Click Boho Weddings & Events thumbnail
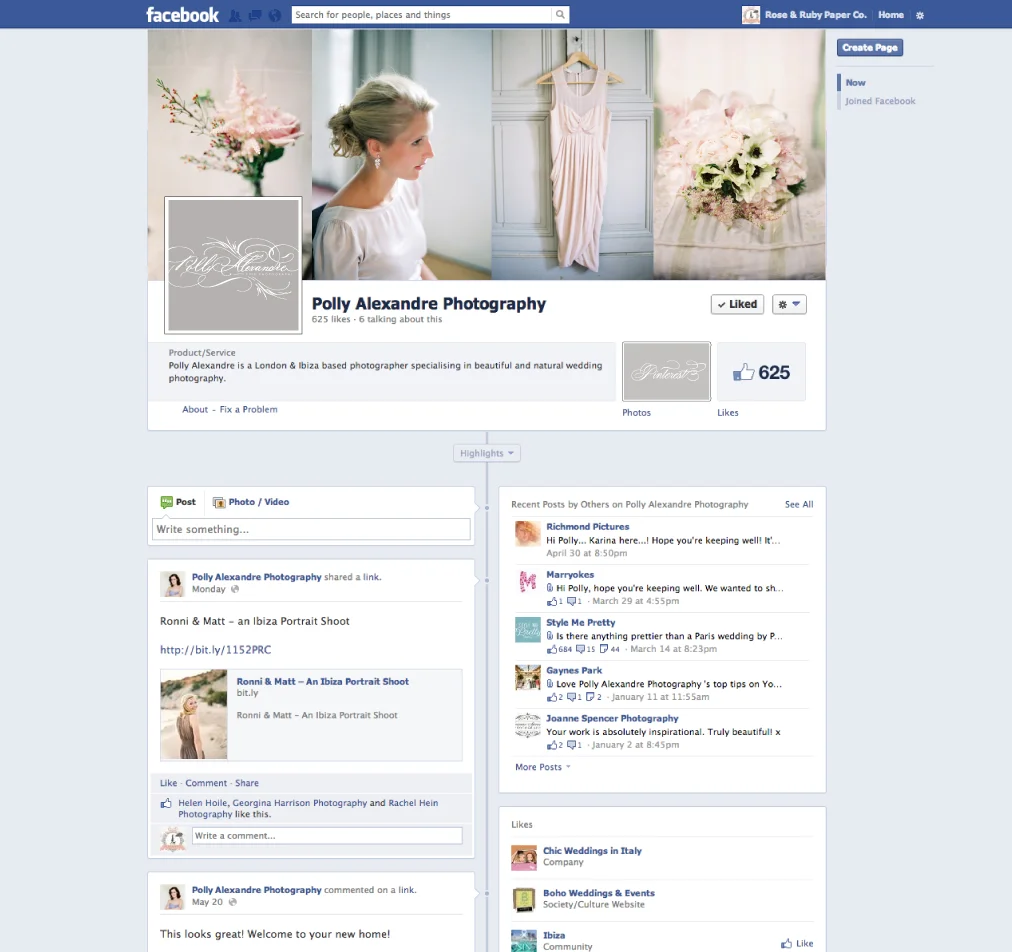 tap(523, 900)
